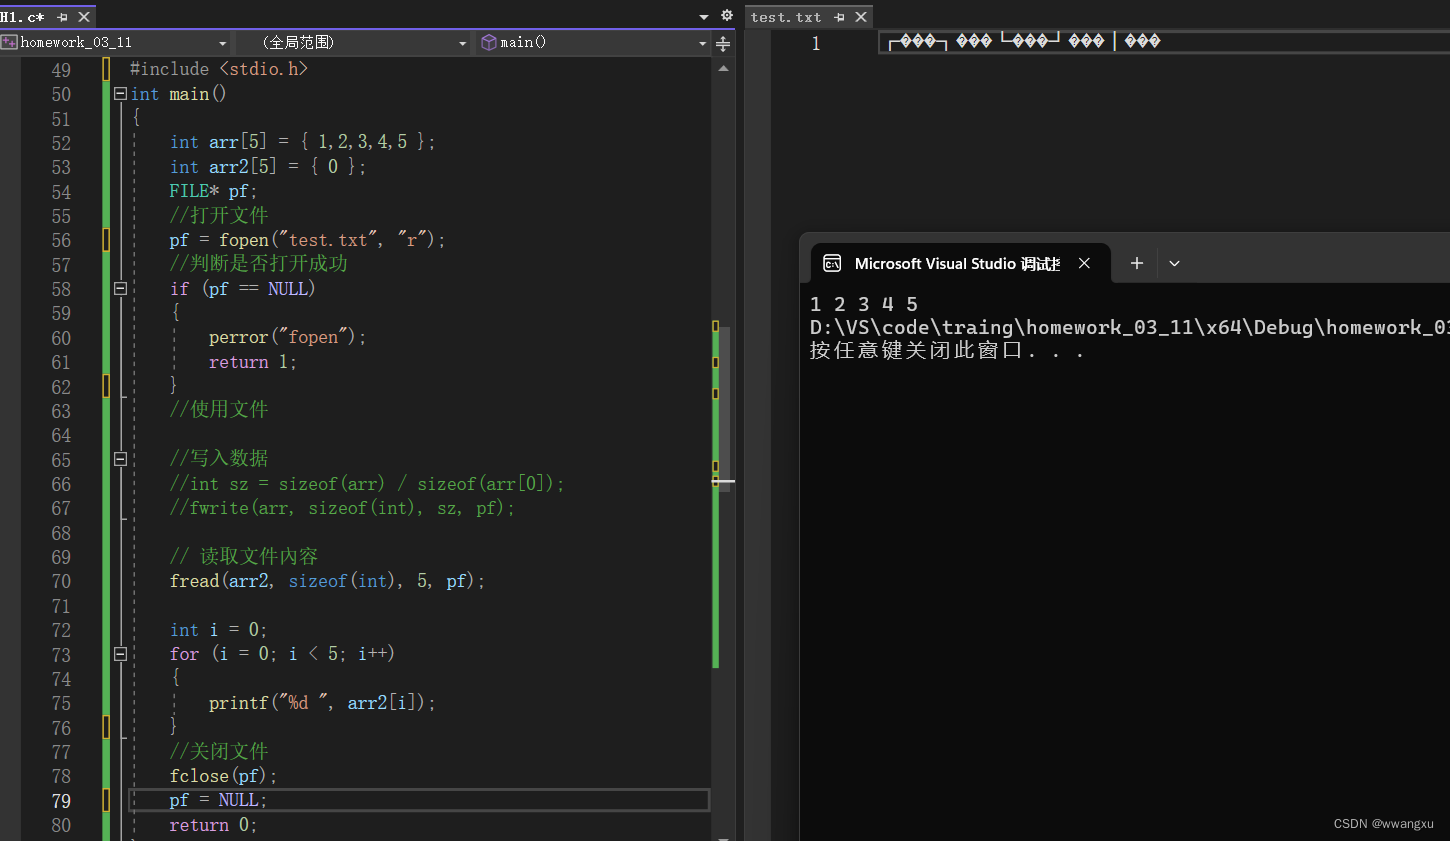Viewport: 1450px width, 841px height.
Task: Open the console profile dropdown chevron
Action: coord(1174,264)
